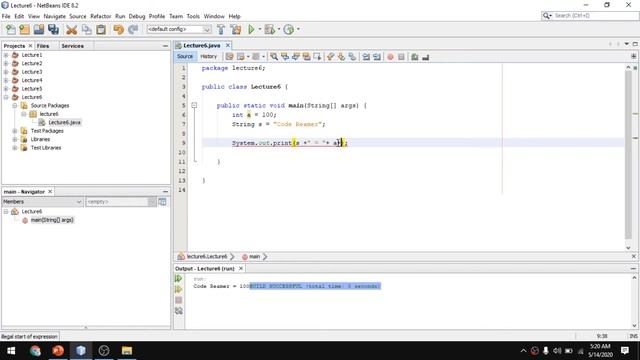640x360 pixels.
Task: Click editor Last Edit icon
Action: coord(229,57)
